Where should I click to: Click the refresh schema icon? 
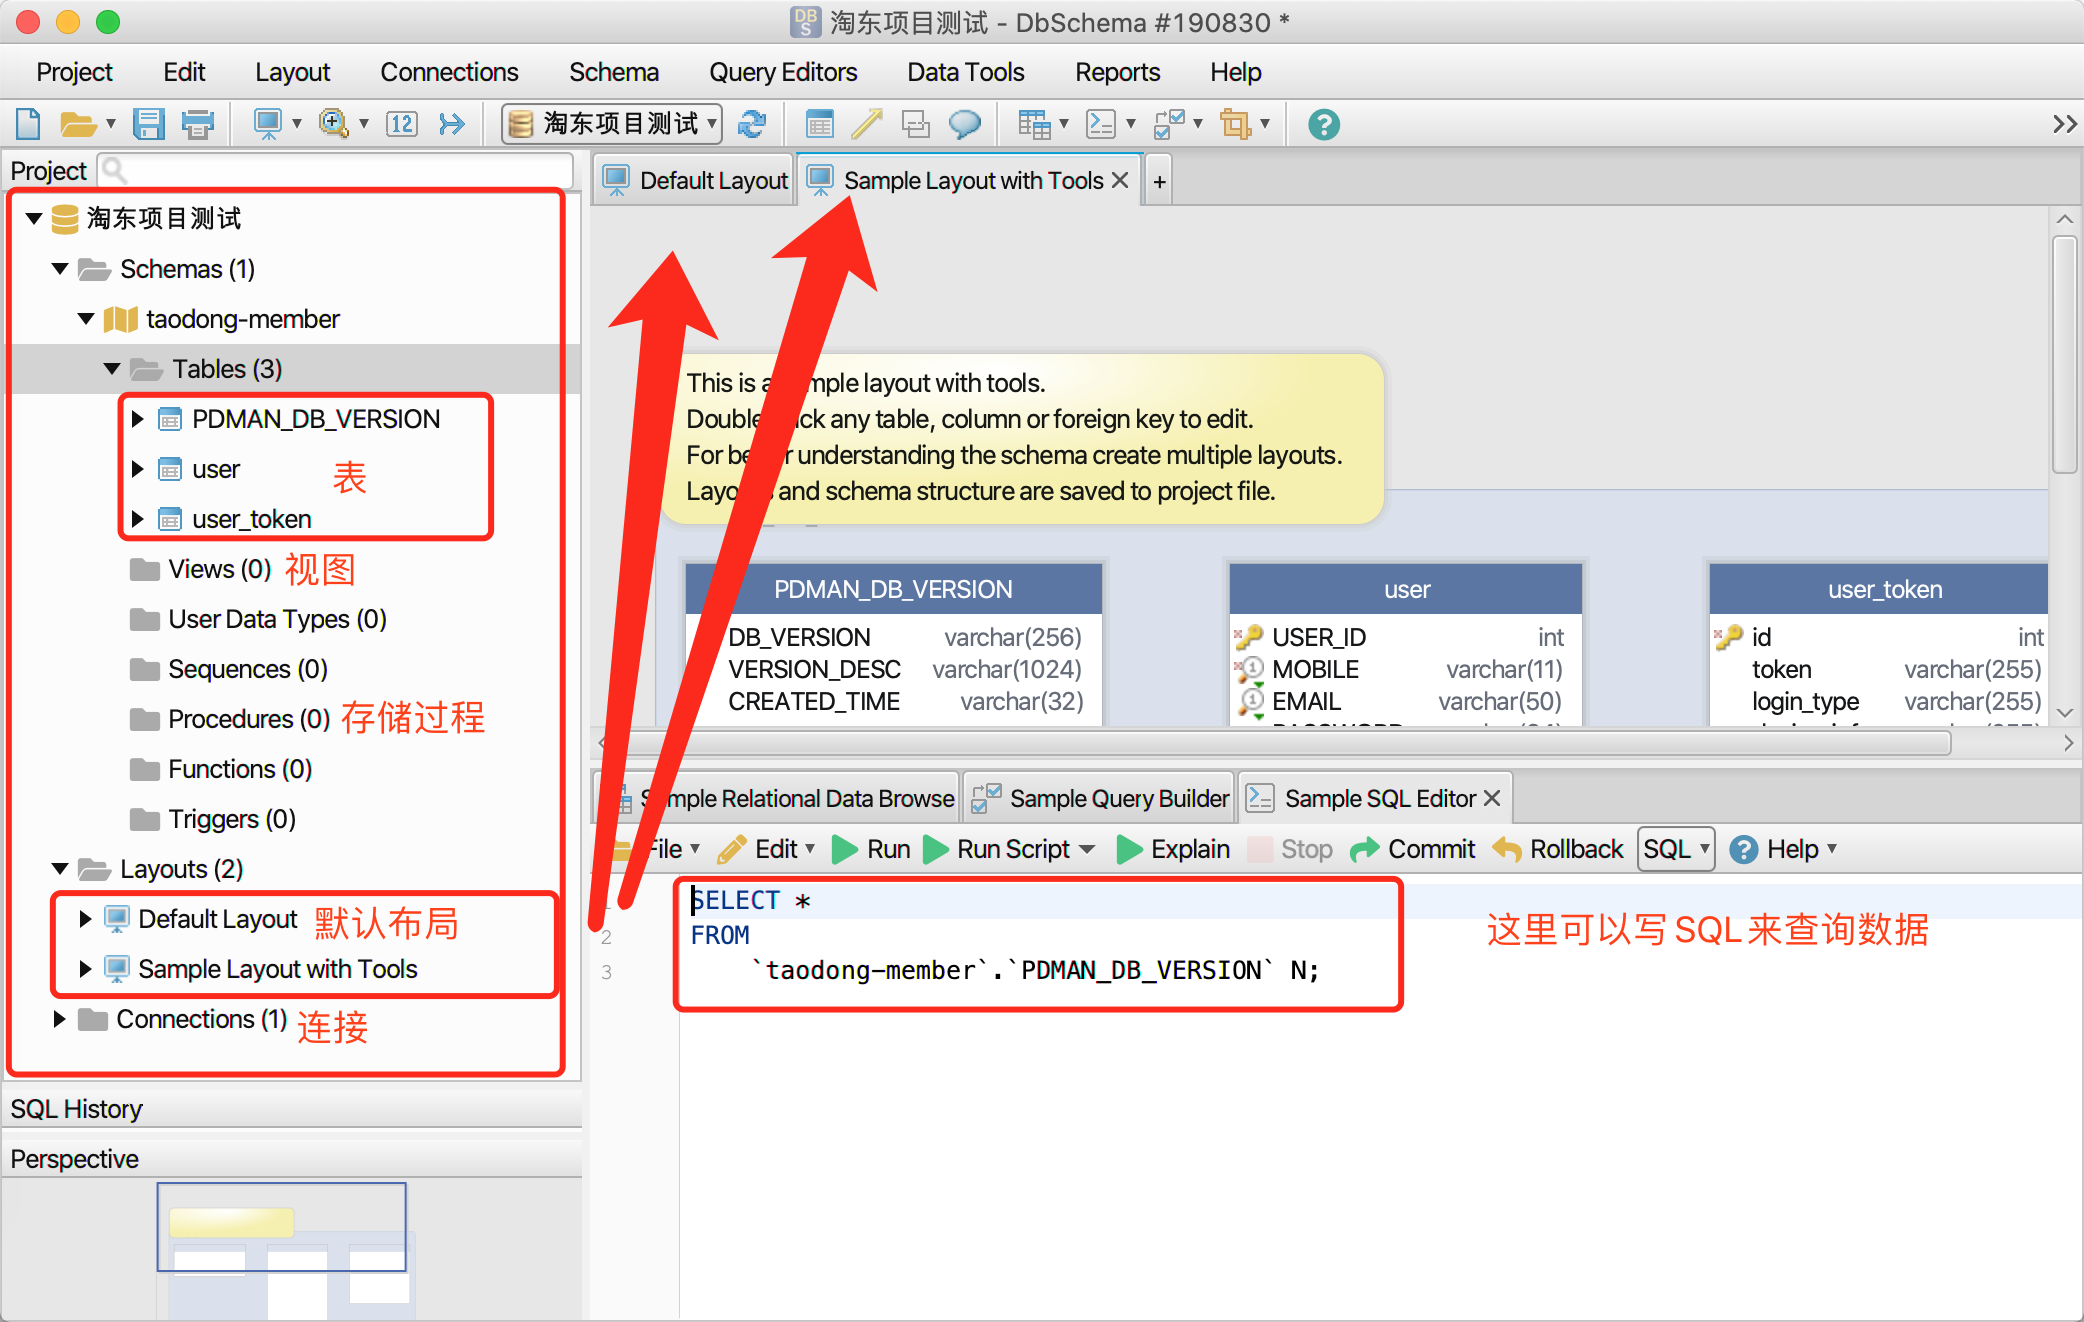[752, 124]
